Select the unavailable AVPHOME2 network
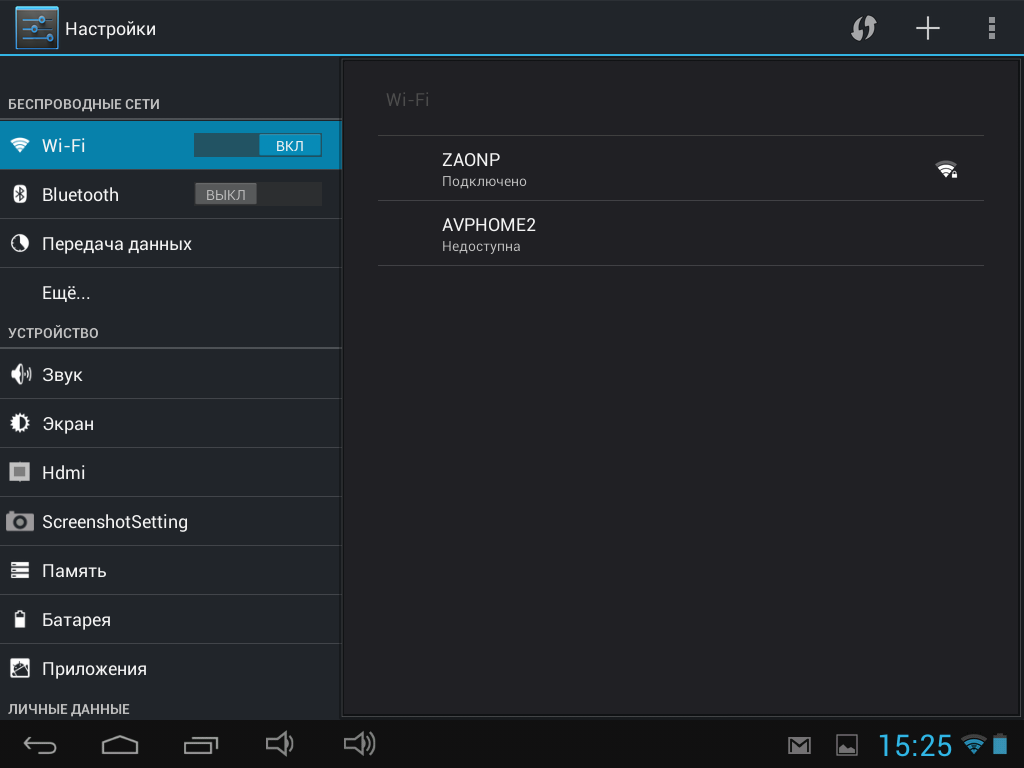This screenshot has width=1024, height=768. click(680, 233)
